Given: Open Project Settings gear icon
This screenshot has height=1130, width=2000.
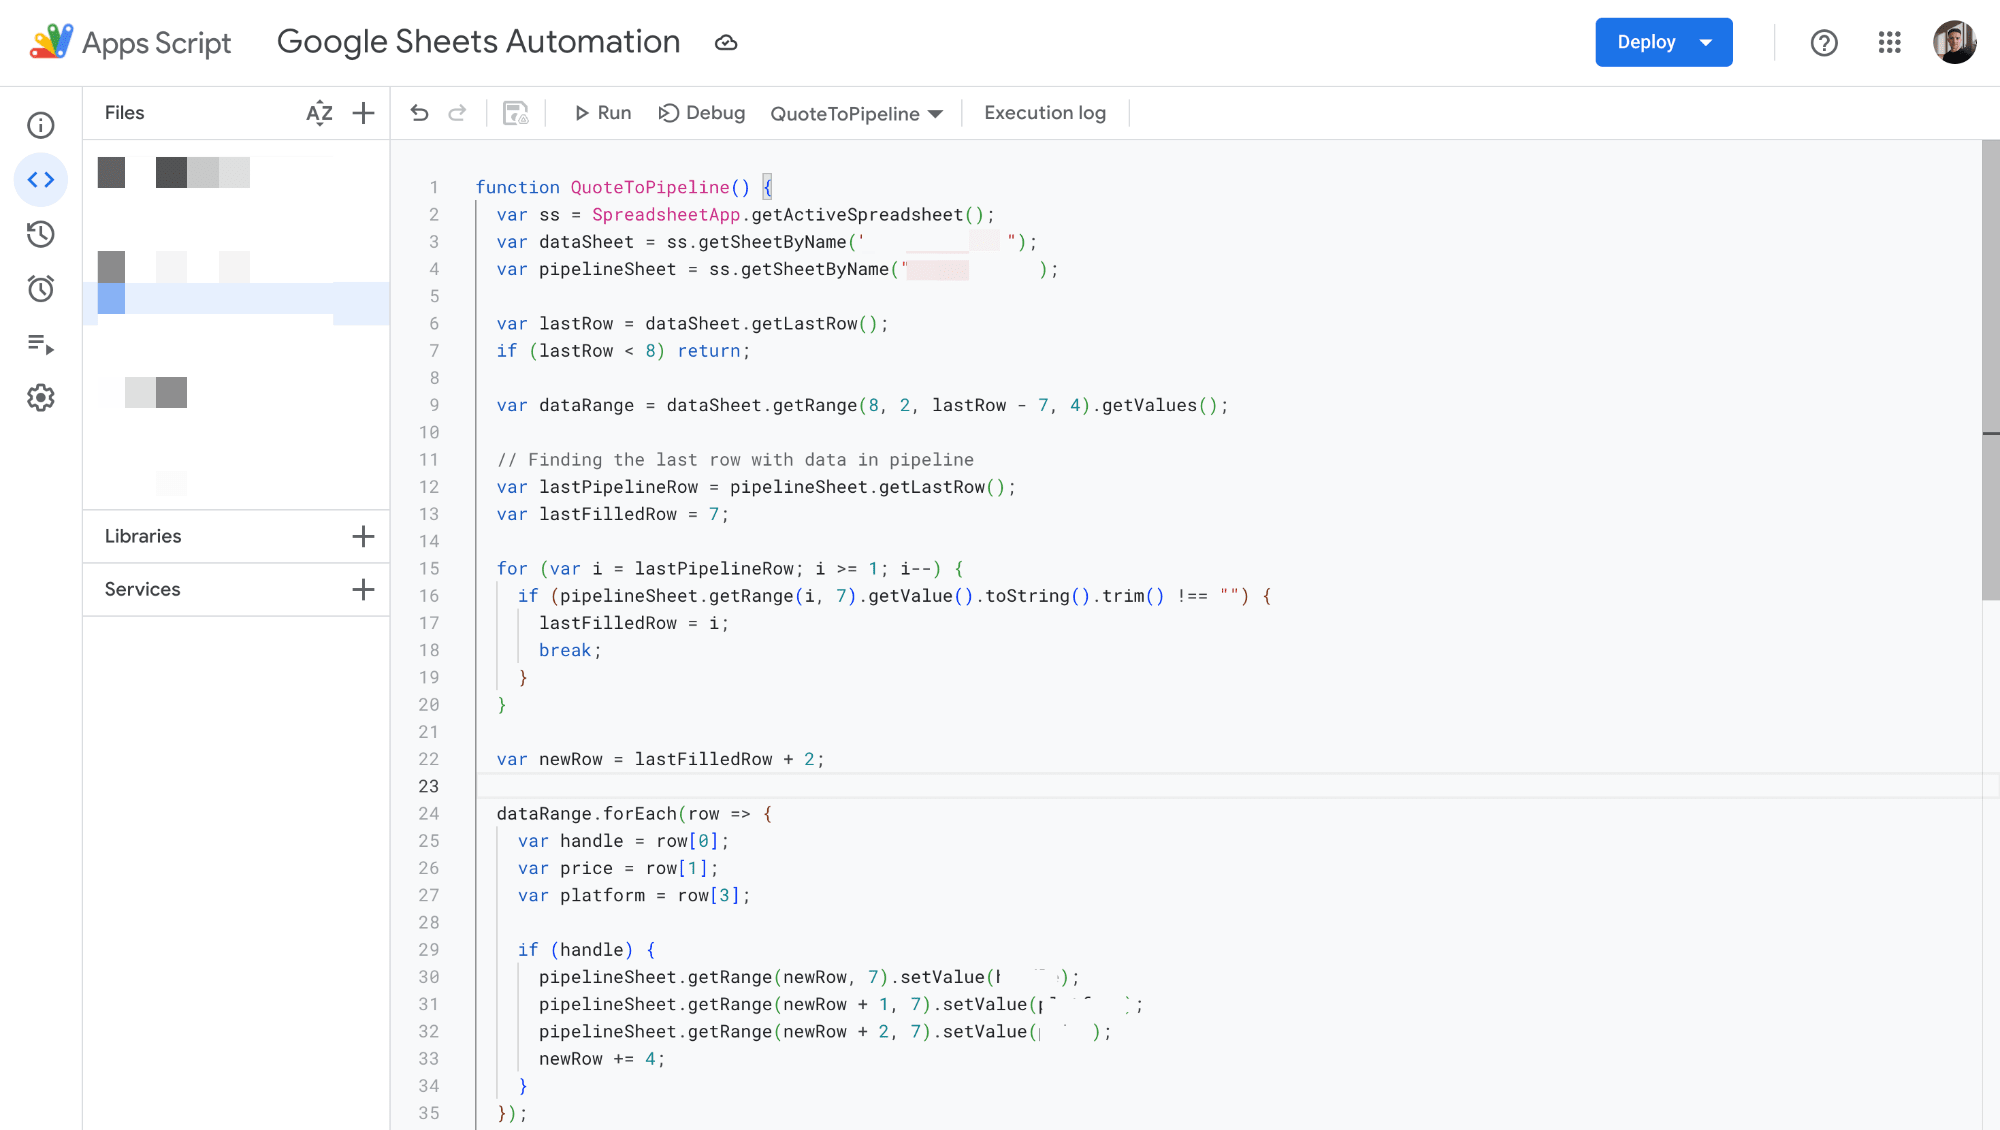Looking at the screenshot, I should [41, 398].
